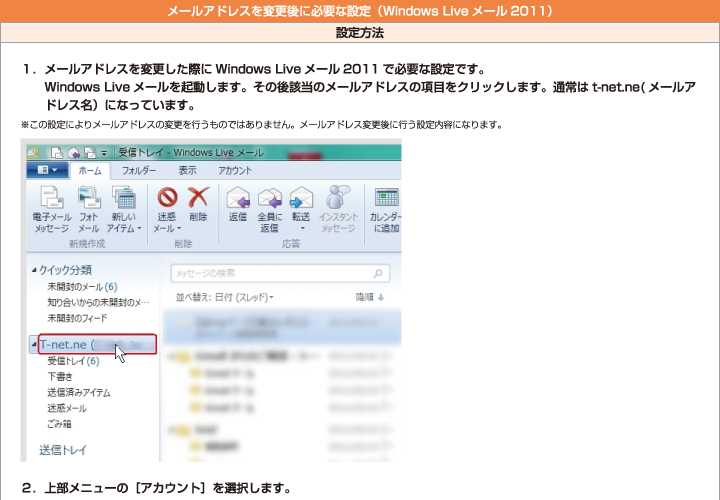
Task: Click the orange page title about Windows Live メール 2011
Action: point(360,11)
